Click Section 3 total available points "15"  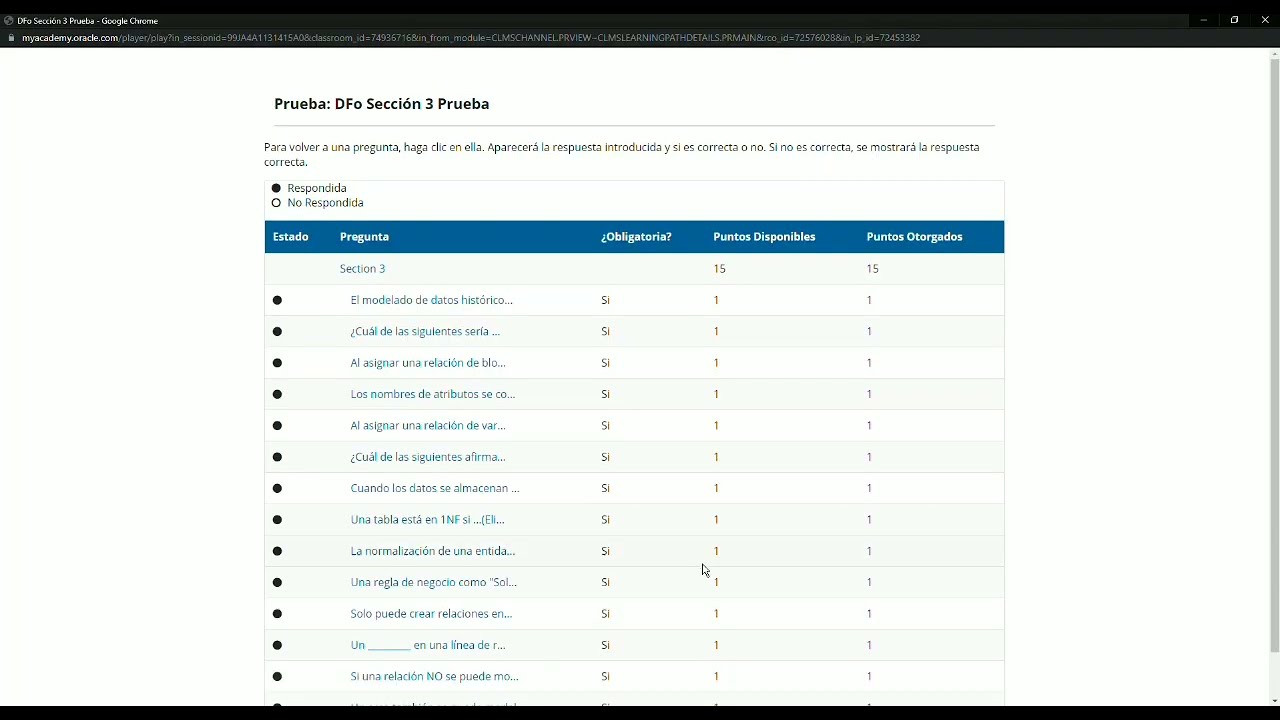click(719, 269)
